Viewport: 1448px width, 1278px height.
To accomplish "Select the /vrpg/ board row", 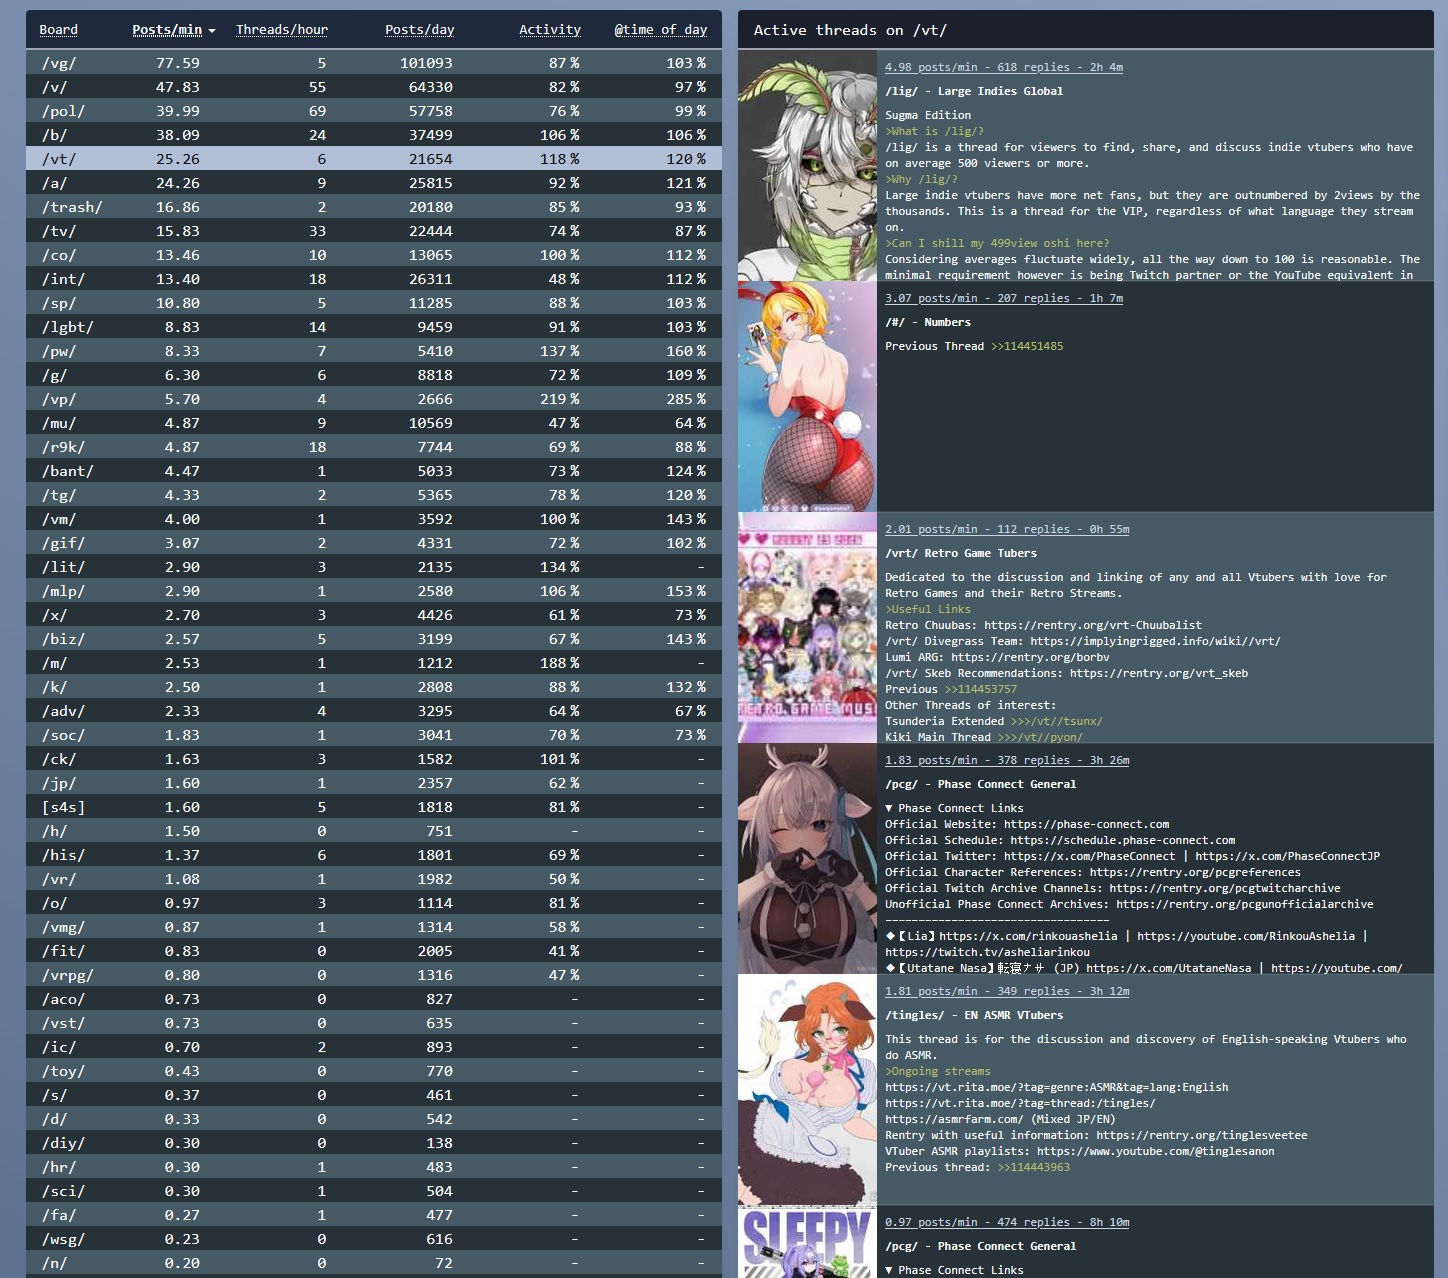I will tap(374, 975).
